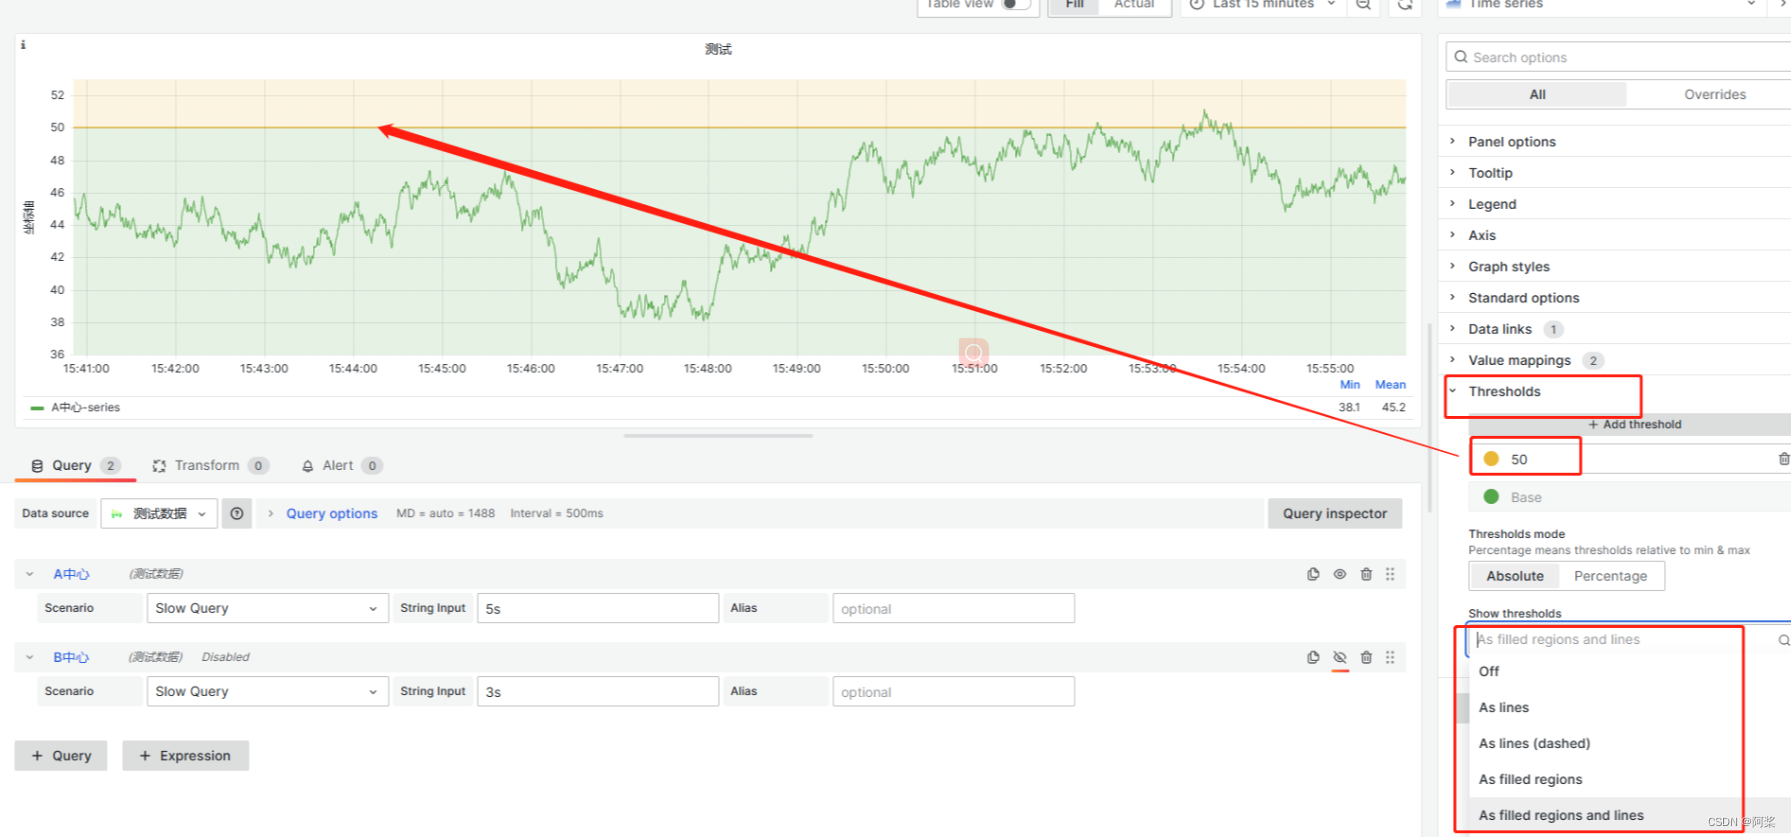This screenshot has width=1791, height=837.
Task: Sort legend by Min column
Action: [1349, 384]
